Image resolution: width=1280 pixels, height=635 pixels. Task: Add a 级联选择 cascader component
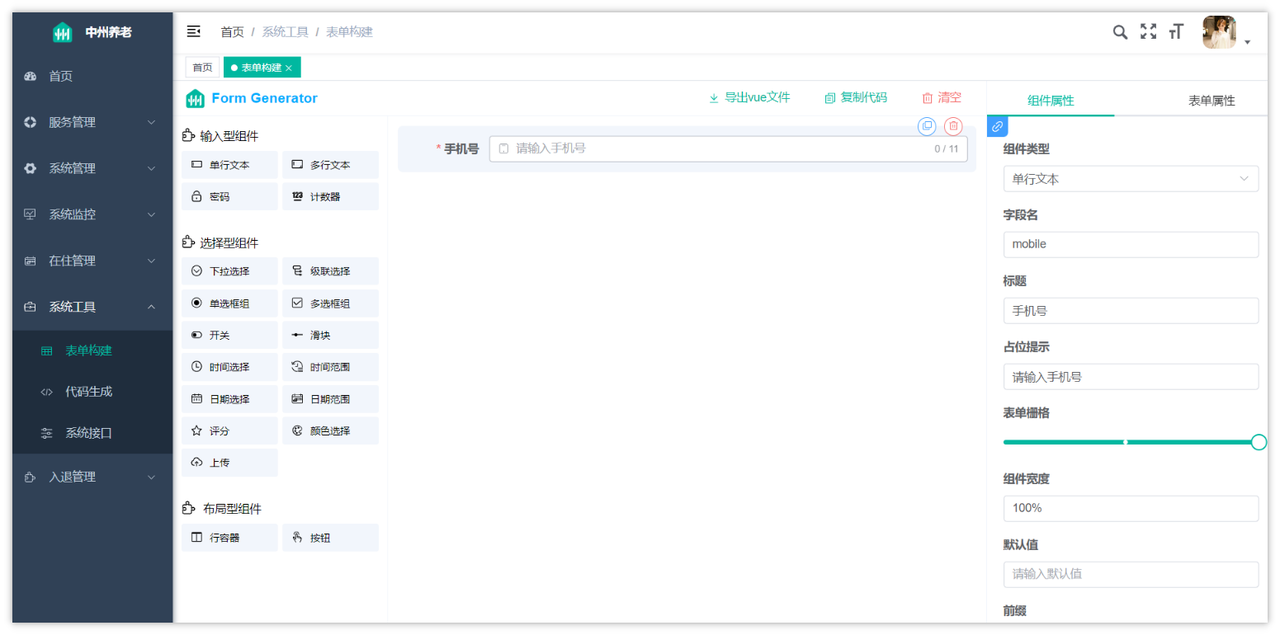point(330,271)
